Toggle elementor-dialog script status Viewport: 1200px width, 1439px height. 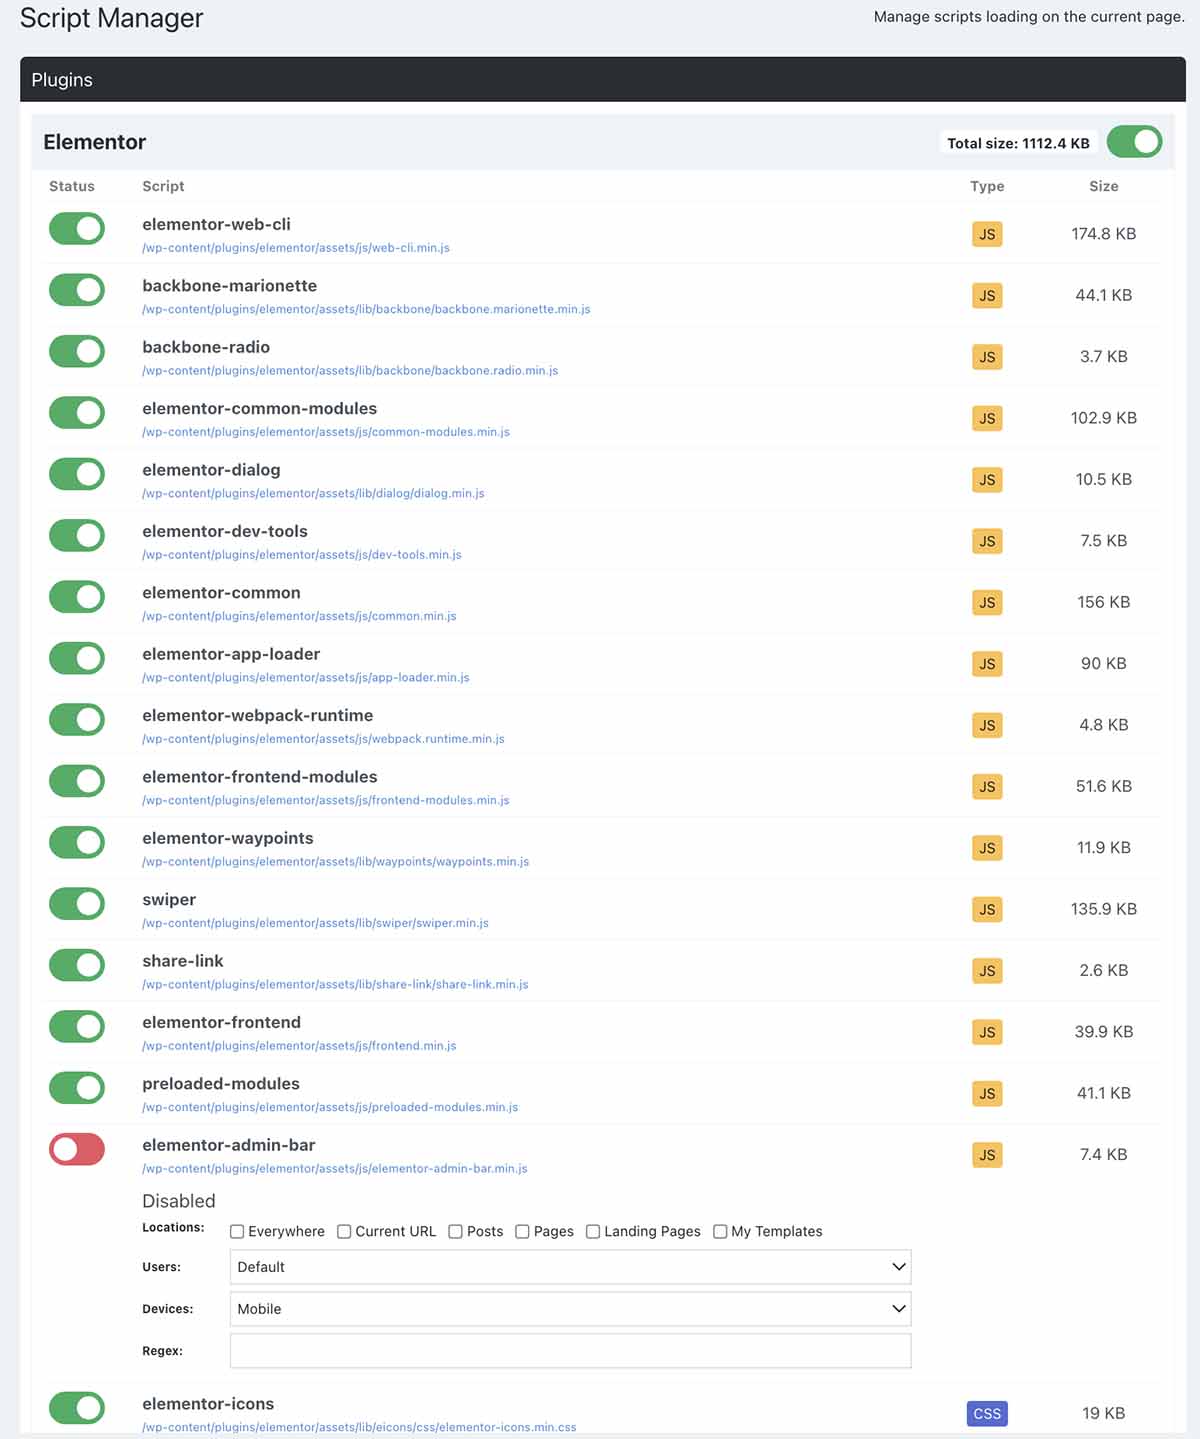[77, 474]
